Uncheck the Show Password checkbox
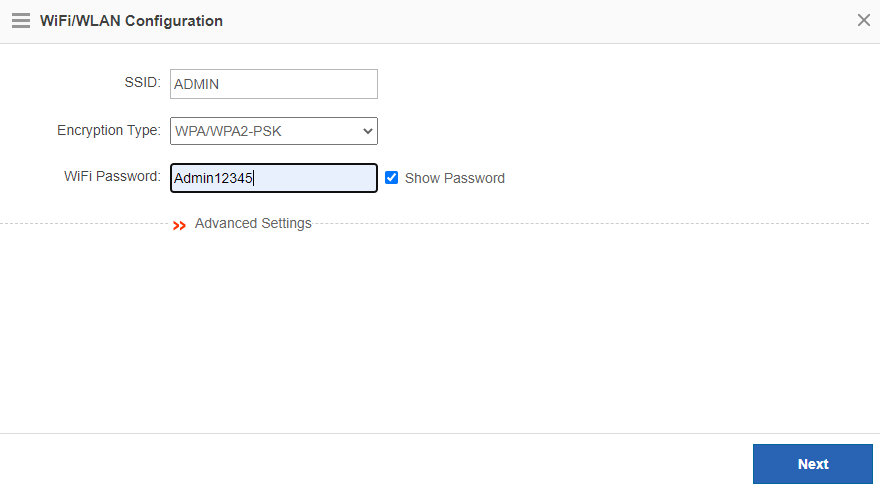Image resolution: width=880 pixels, height=494 pixels. pyautogui.click(x=392, y=178)
